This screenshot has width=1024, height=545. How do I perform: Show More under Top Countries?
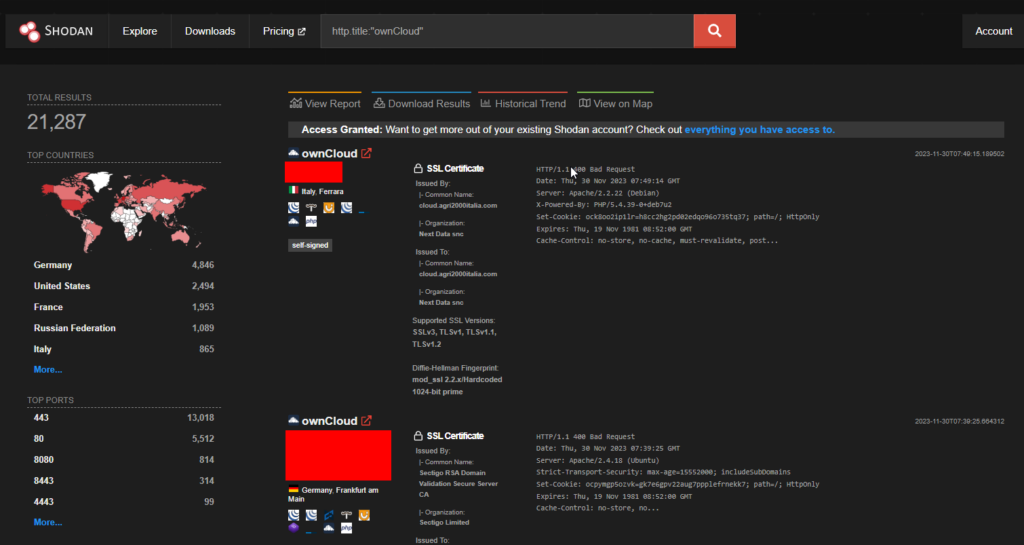pos(48,369)
